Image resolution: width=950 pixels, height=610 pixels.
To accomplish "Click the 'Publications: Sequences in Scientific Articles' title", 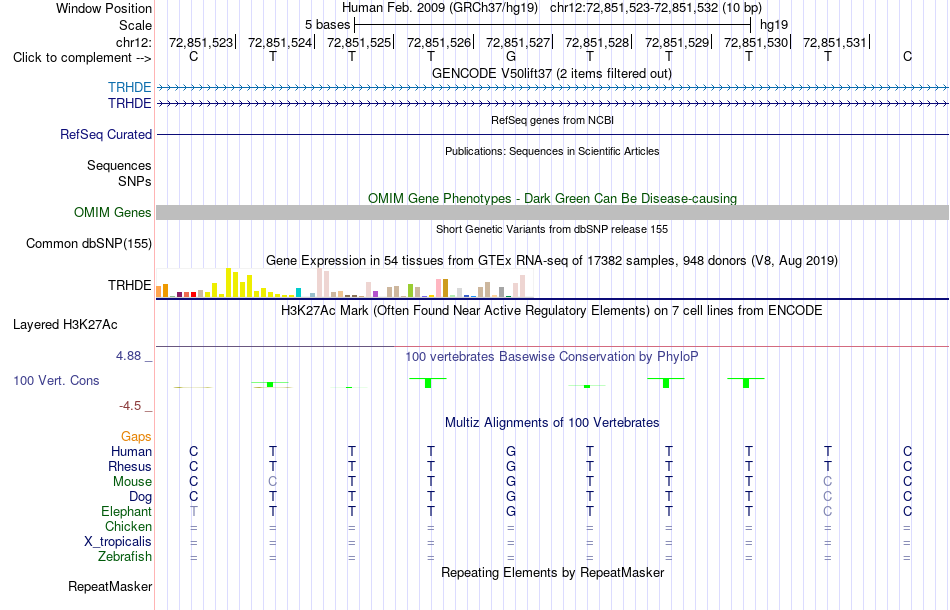I will click(x=552, y=151).
